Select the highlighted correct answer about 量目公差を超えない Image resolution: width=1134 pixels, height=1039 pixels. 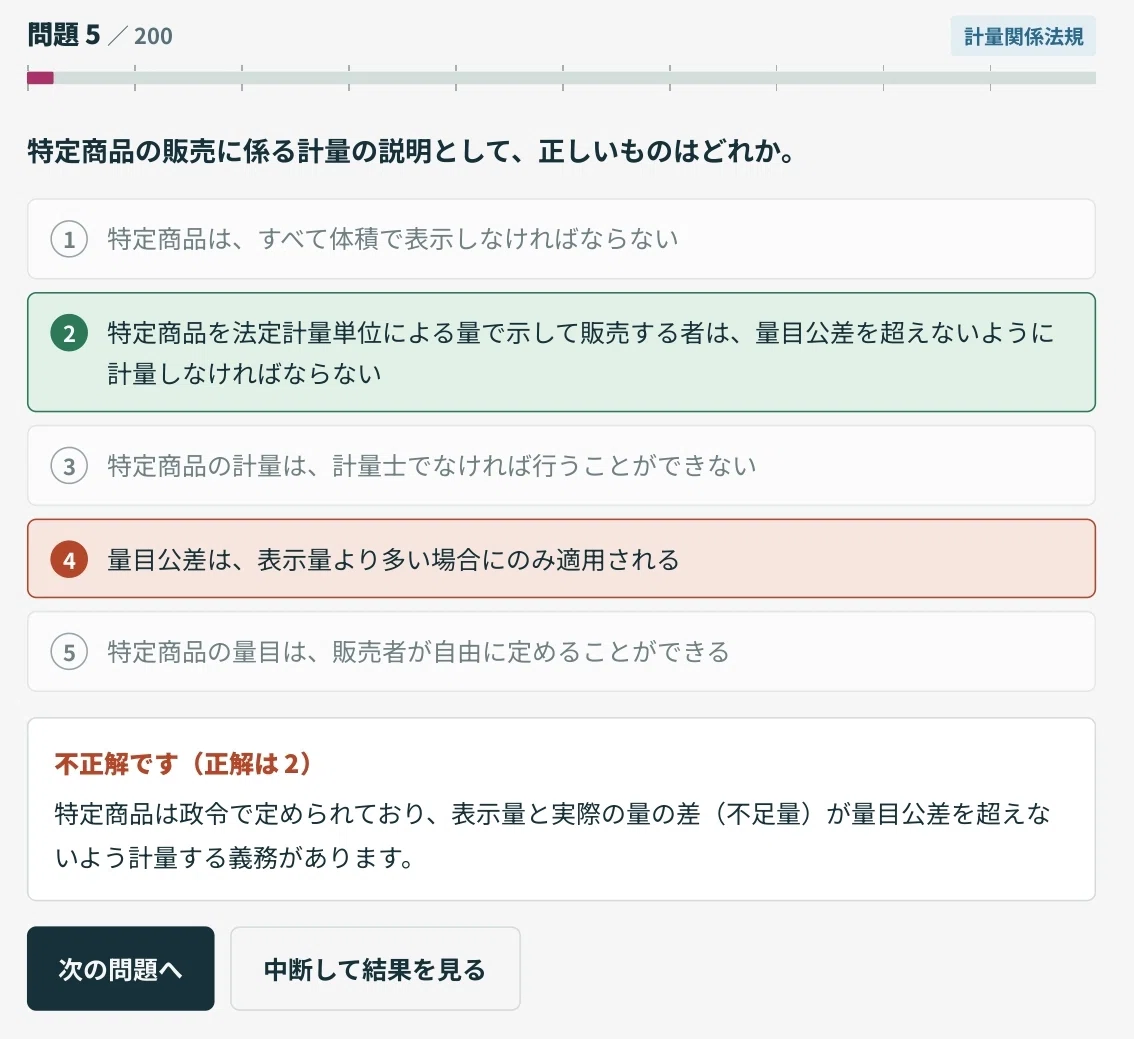click(561, 352)
